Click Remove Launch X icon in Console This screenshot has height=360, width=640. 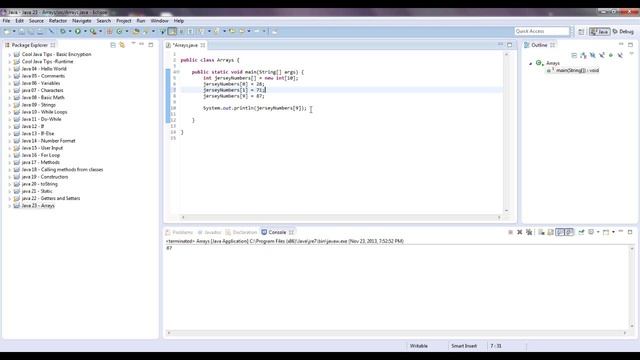[x=520, y=232]
